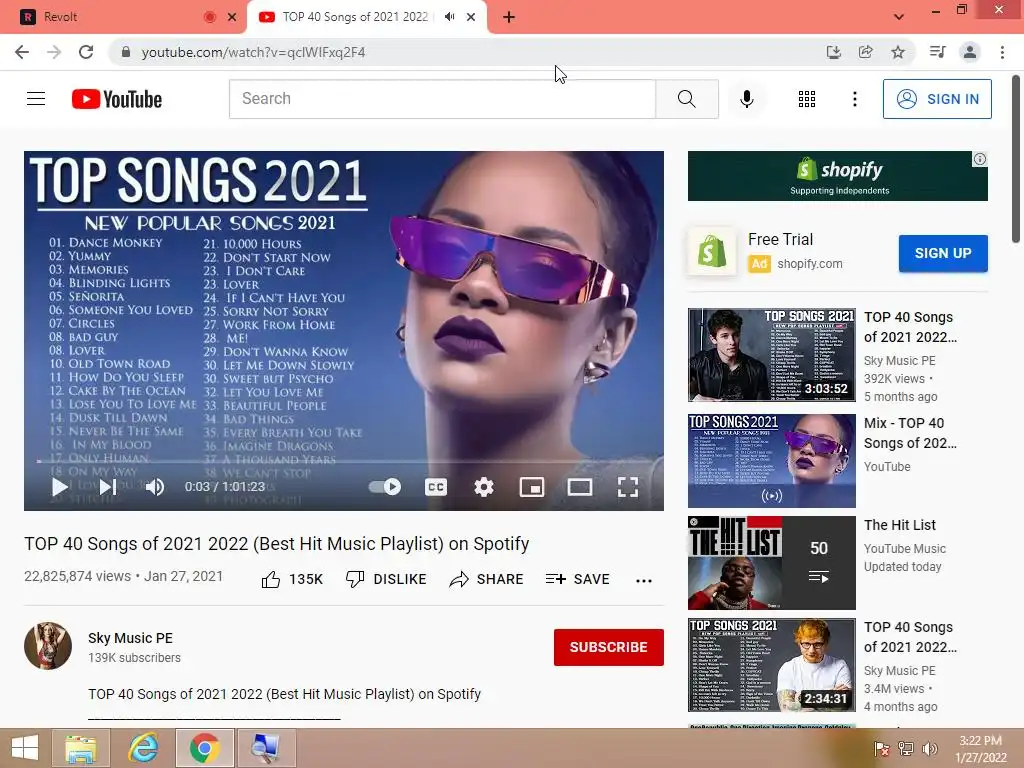Open Shawn Mendes 3:03:52 video thumbnail
The image size is (1024, 768).
point(771,355)
